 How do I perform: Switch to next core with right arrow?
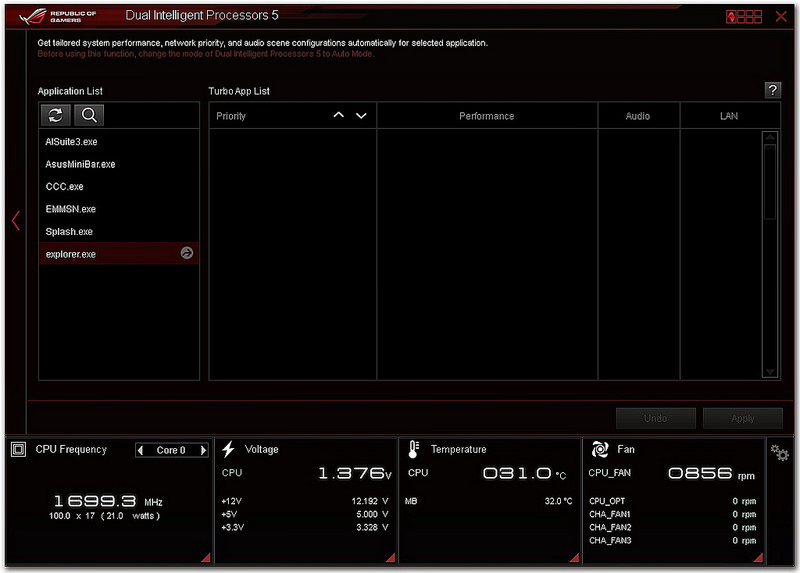tap(203, 450)
